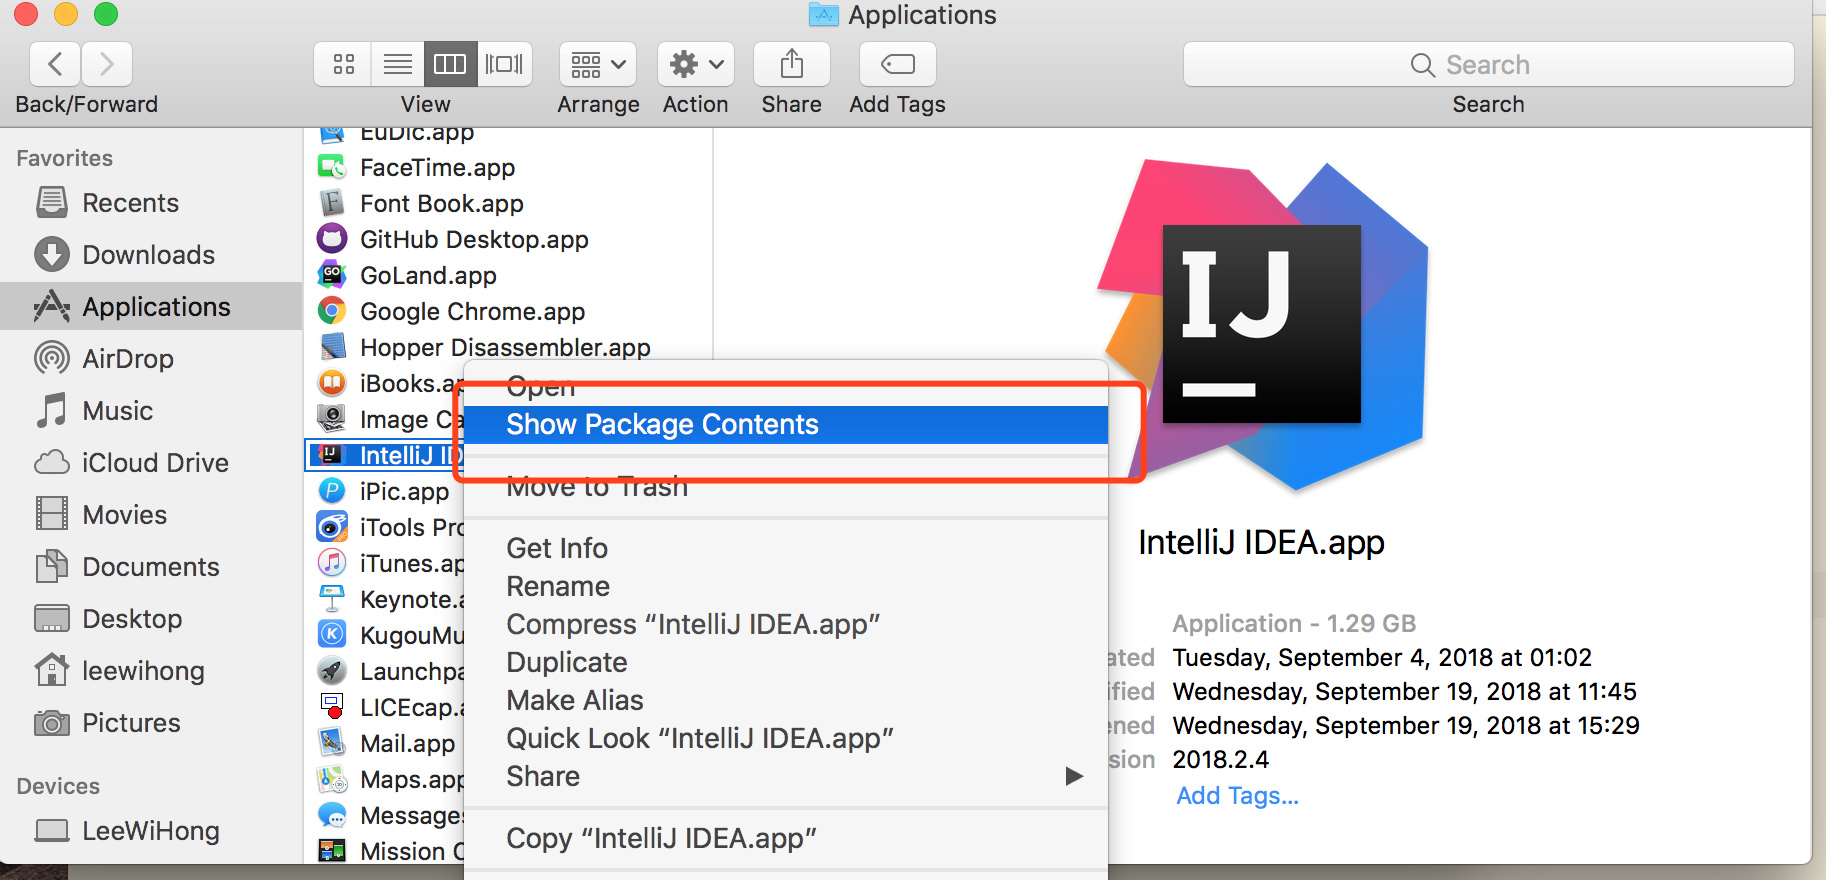
Task: Switch to list view
Action: coord(398,65)
